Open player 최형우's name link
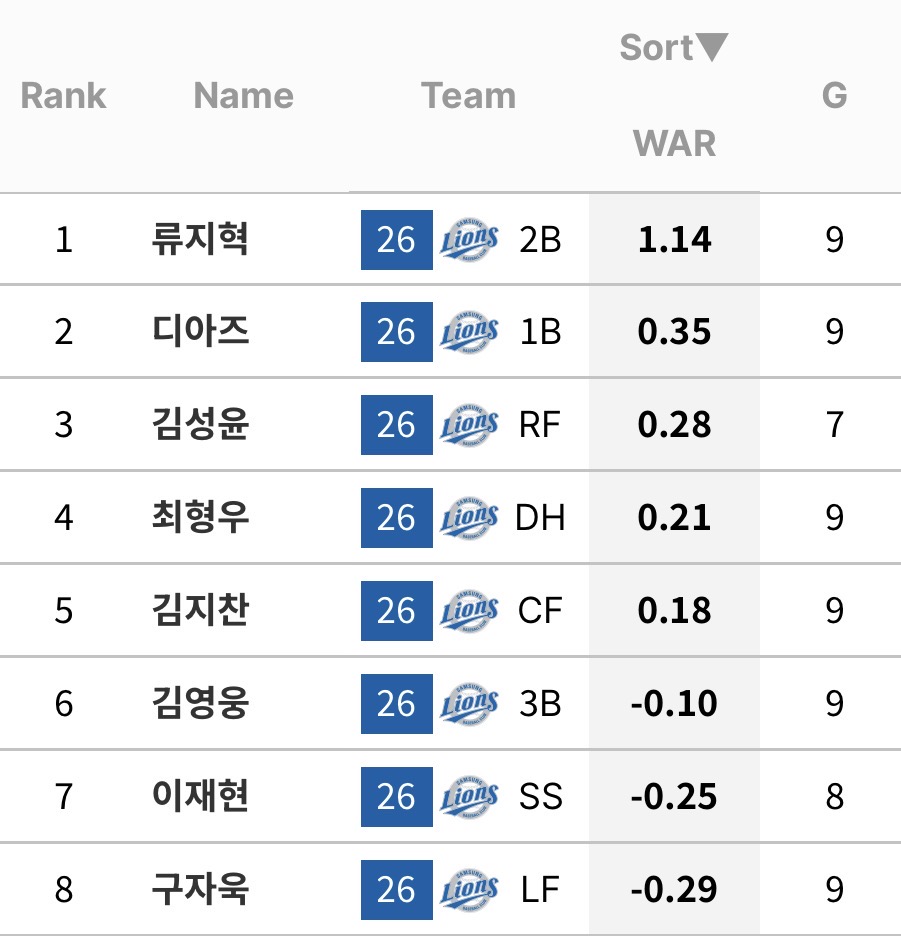Image resolution: width=901 pixels, height=936 pixels. pos(199,518)
